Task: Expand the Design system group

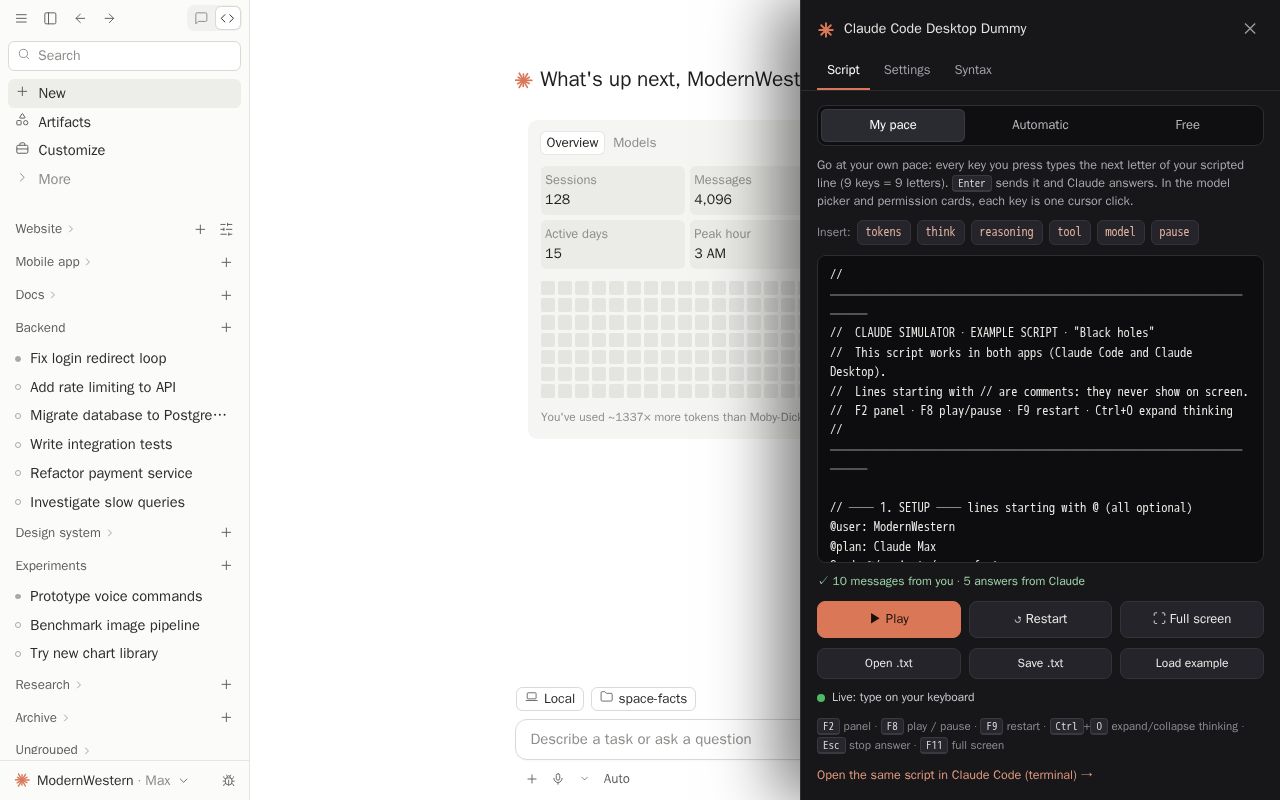Action: 64,533
